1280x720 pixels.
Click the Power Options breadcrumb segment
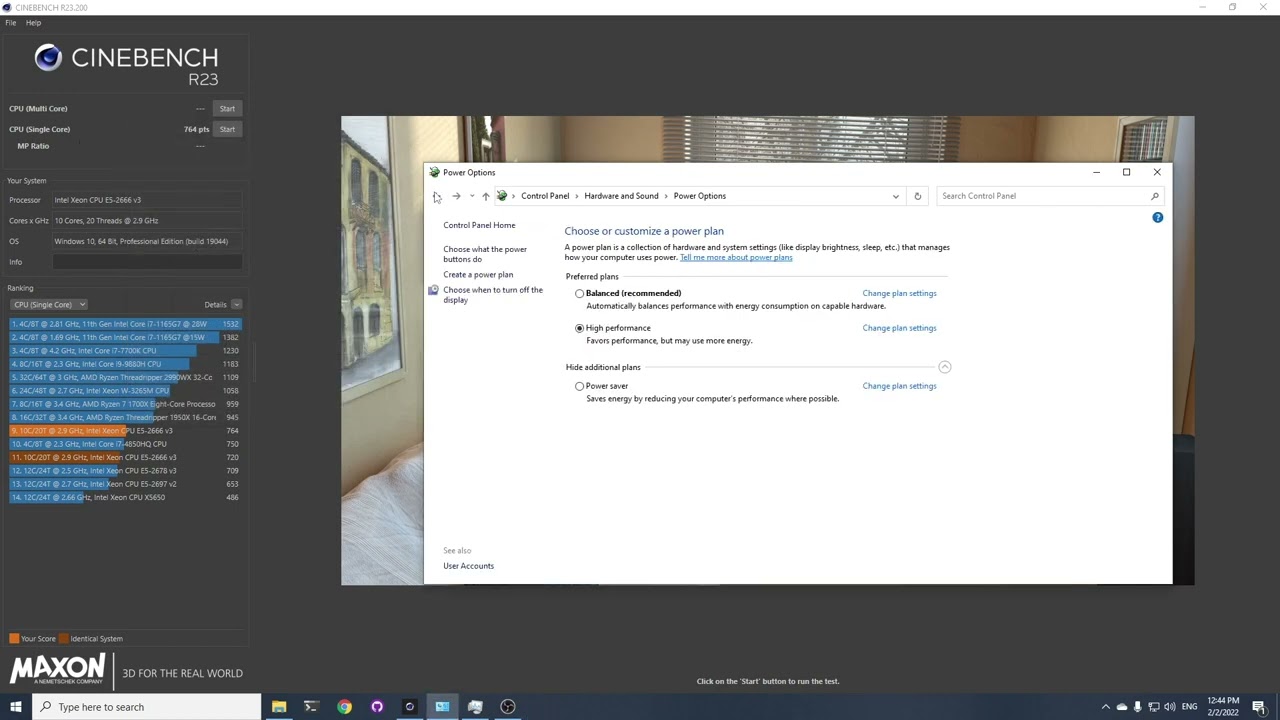pos(700,196)
